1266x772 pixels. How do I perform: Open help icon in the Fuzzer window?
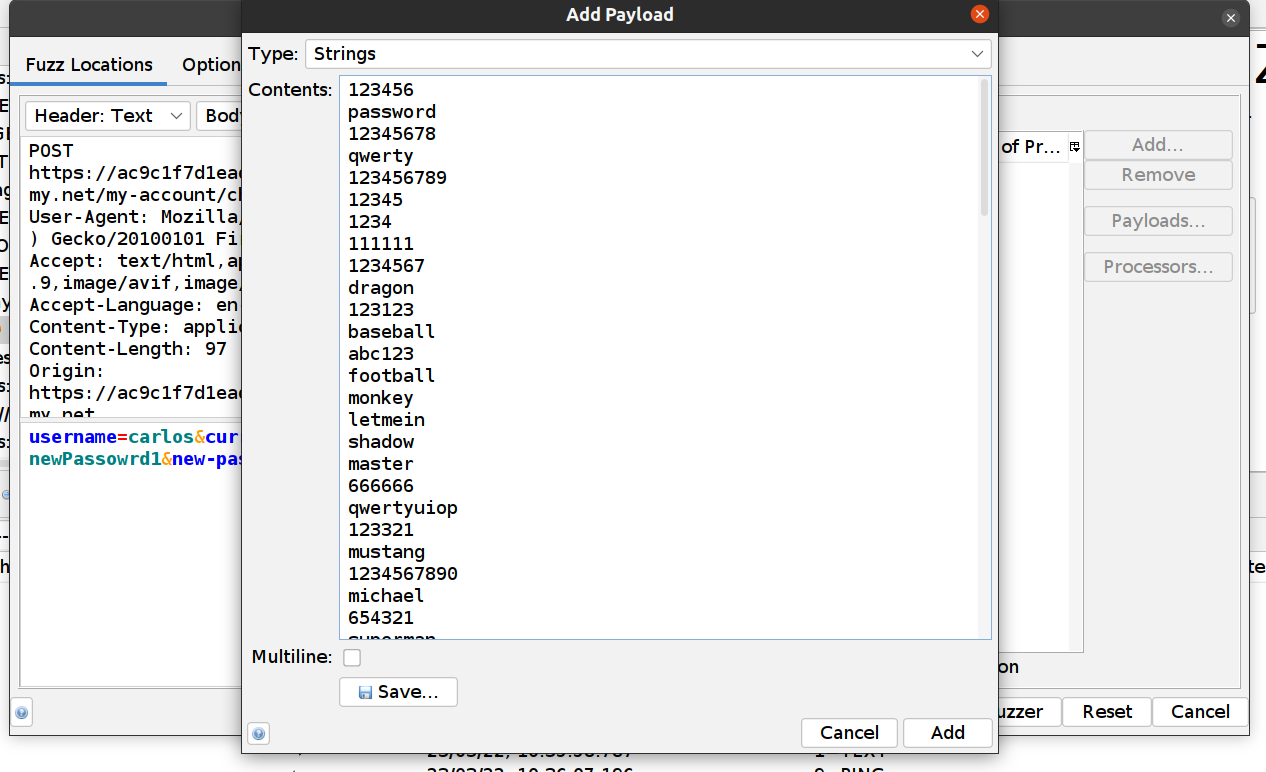pyautogui.click(x=22, y=713)
